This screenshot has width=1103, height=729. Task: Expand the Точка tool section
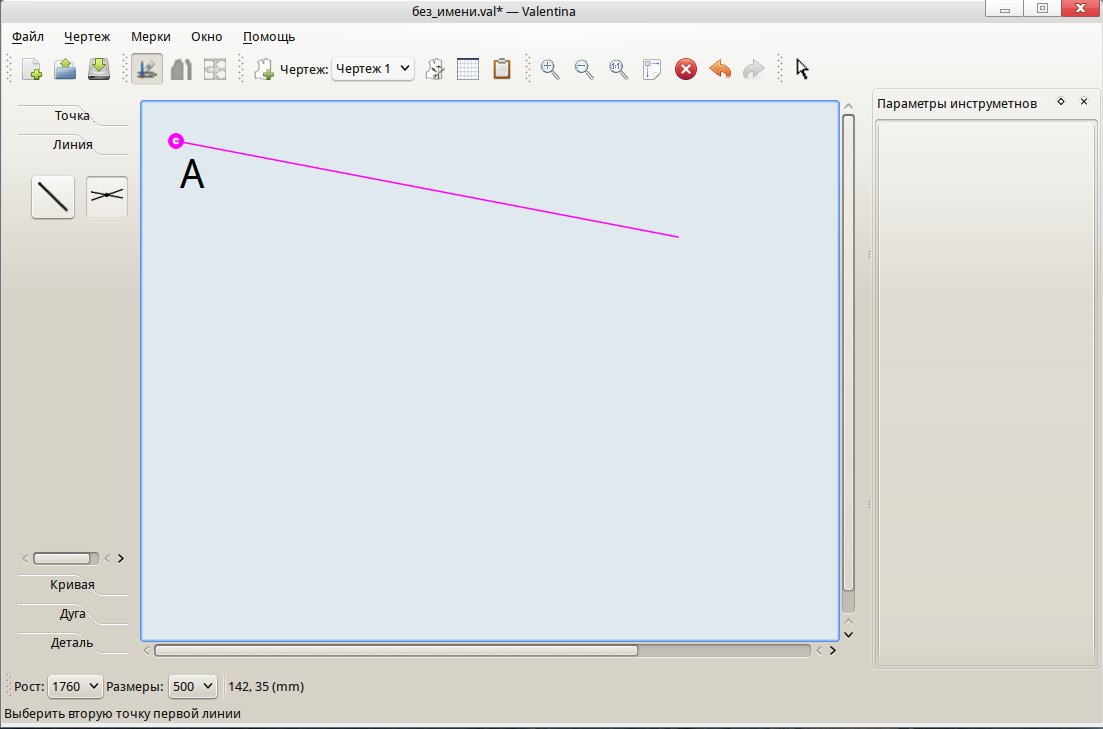pos(72,115)
